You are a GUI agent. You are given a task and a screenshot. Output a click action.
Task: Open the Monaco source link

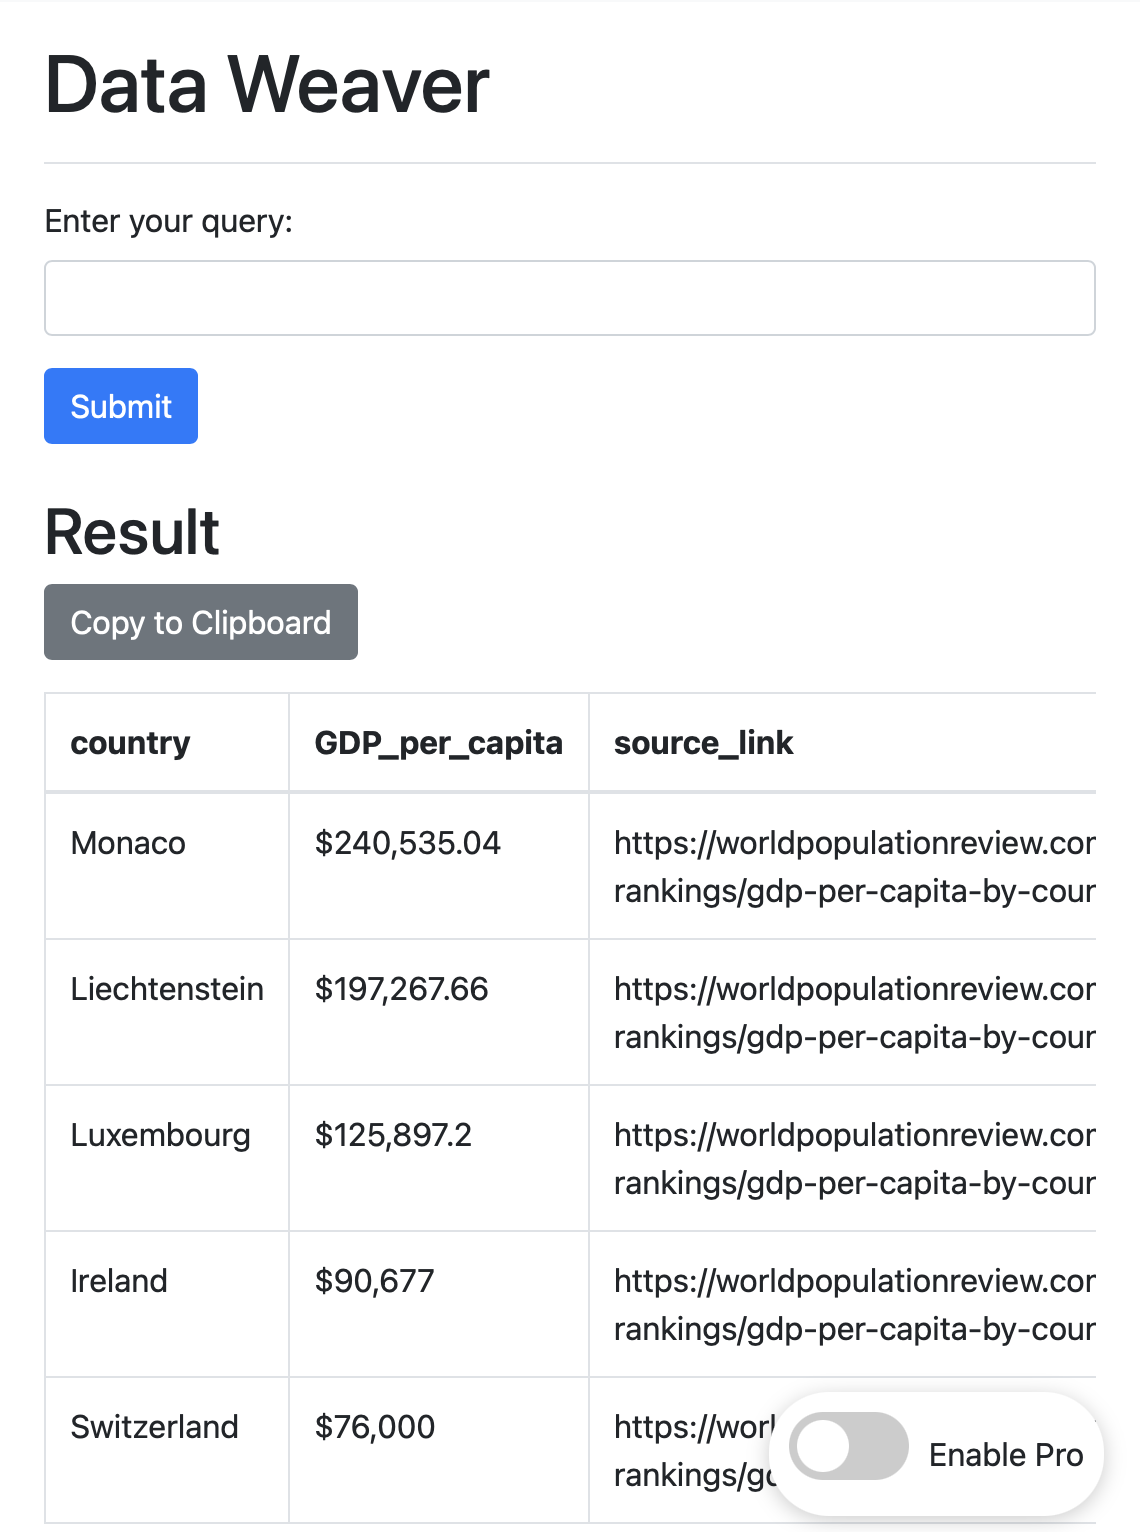[x=855, y=866]
